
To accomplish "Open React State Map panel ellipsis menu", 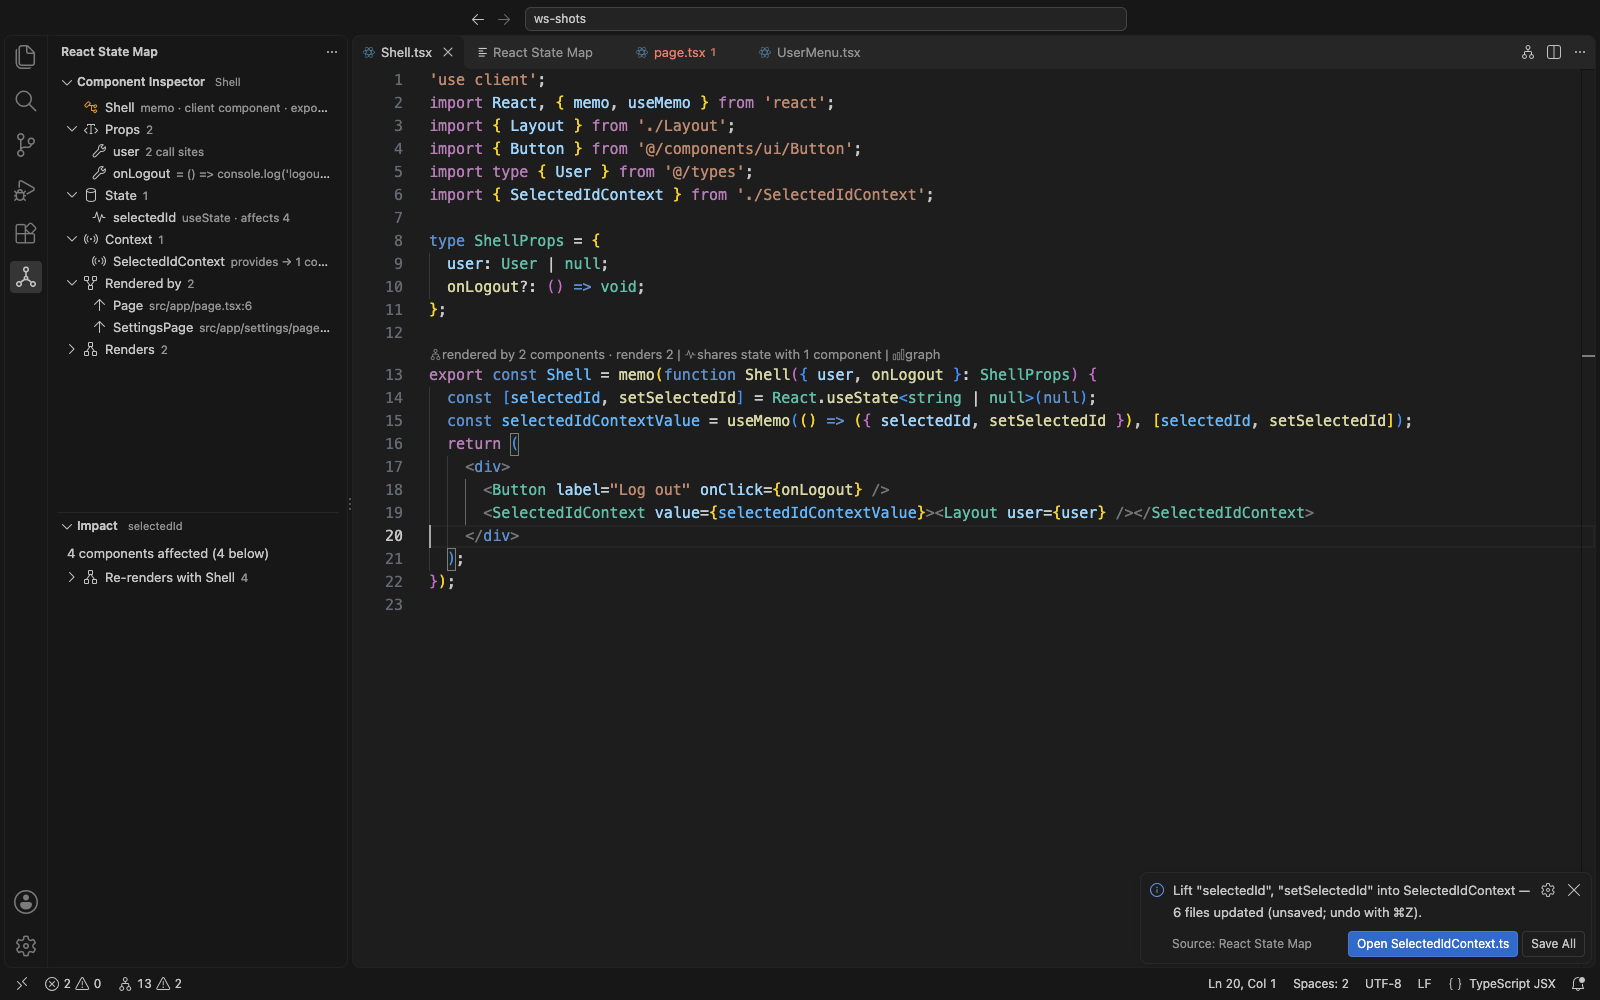I will (332, 52).
